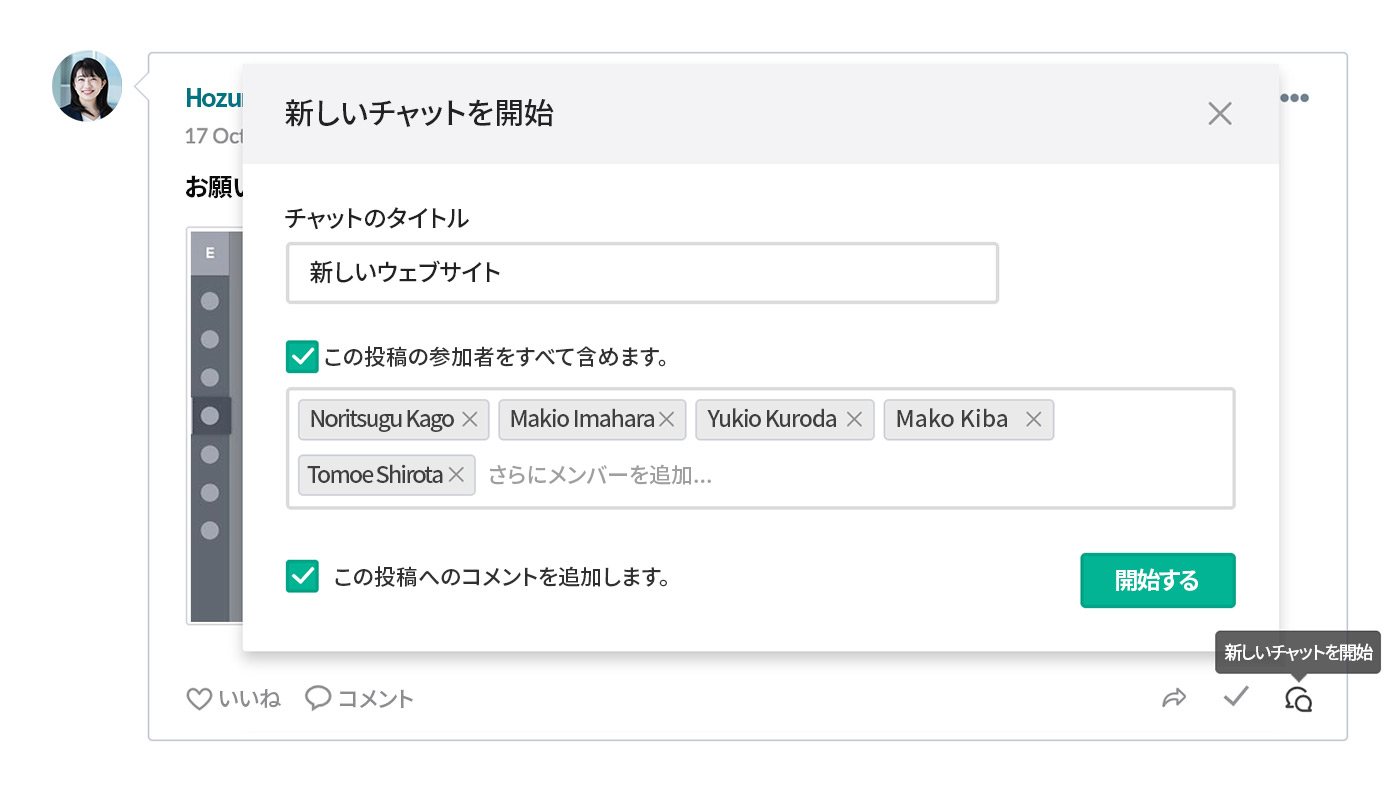The height and width of the screenshot is (793, 1400).
Task: Toggle the include-participants checkbox back on
Action: tap(302, 356)
